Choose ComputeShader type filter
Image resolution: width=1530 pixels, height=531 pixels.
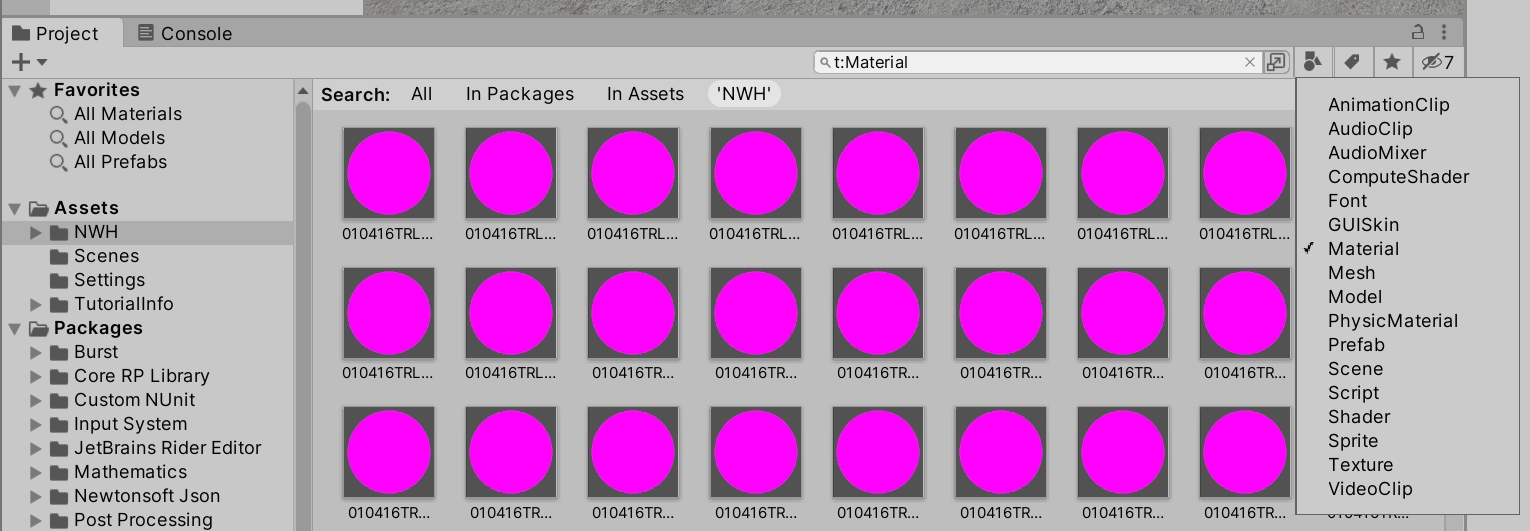click(x=1398, y=177)
